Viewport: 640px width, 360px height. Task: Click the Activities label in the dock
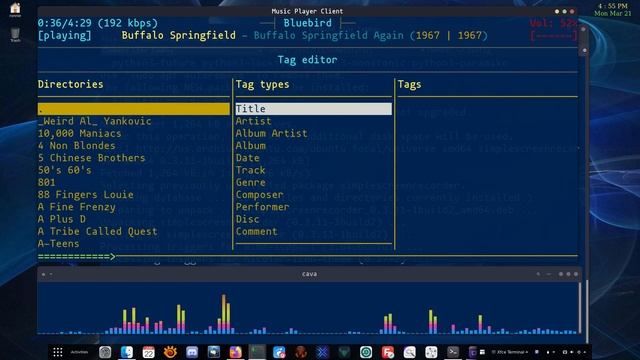[x=79, y=352]
